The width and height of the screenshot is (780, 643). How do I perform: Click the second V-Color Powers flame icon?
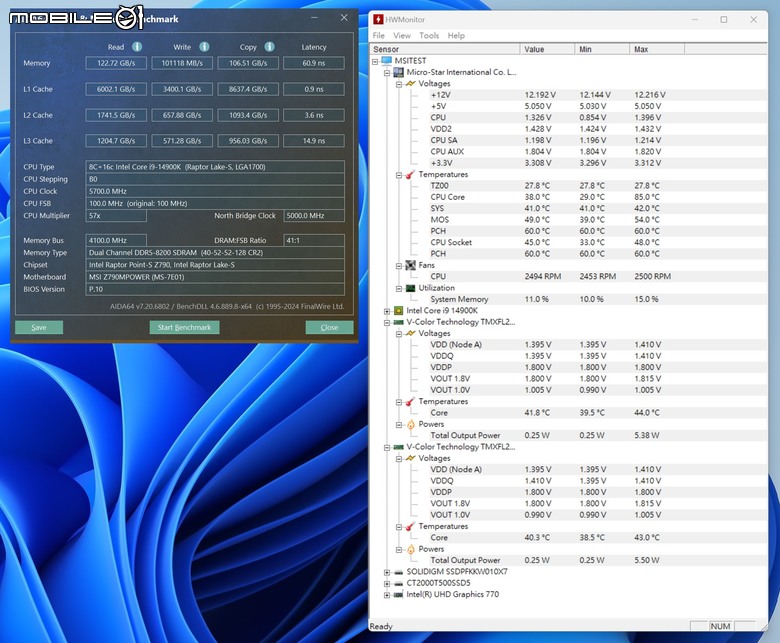click(x=411, y=549)
